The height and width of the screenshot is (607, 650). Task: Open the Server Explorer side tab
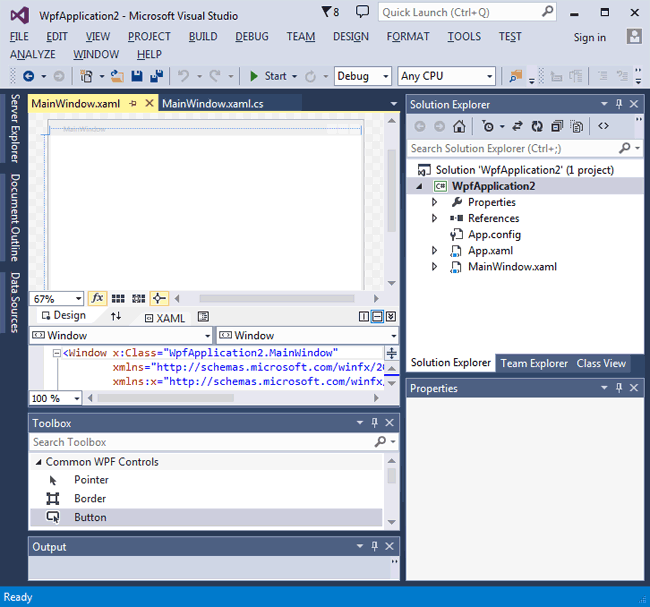15,128
